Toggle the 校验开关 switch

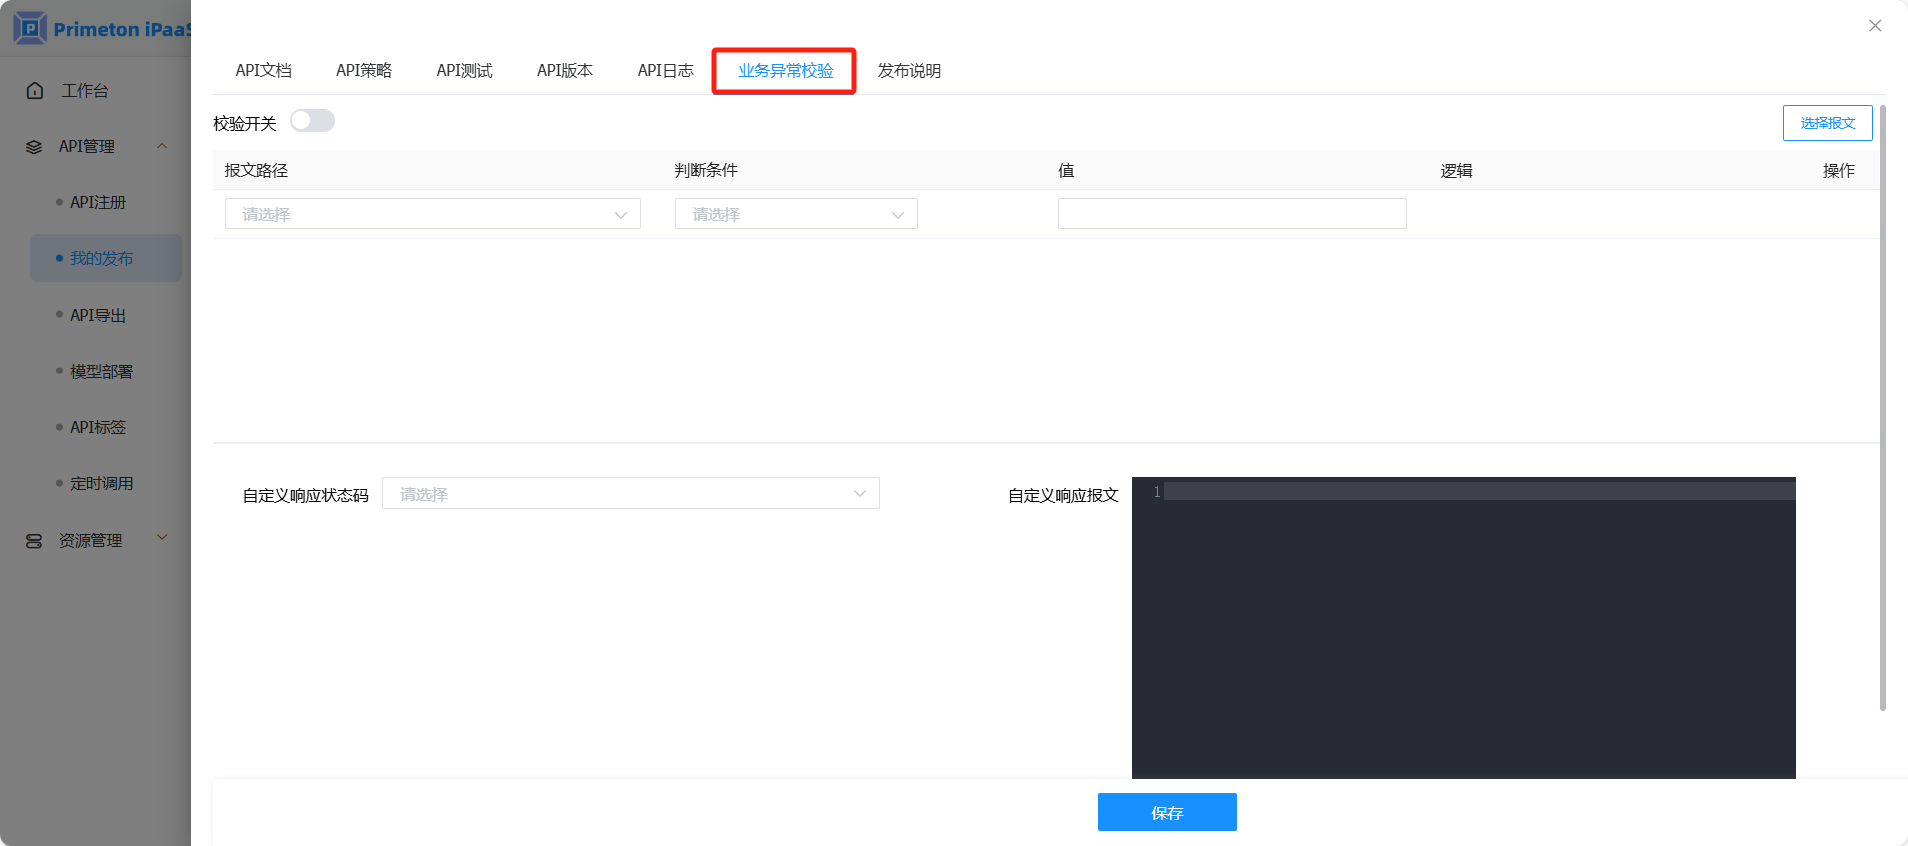[312, 121]
